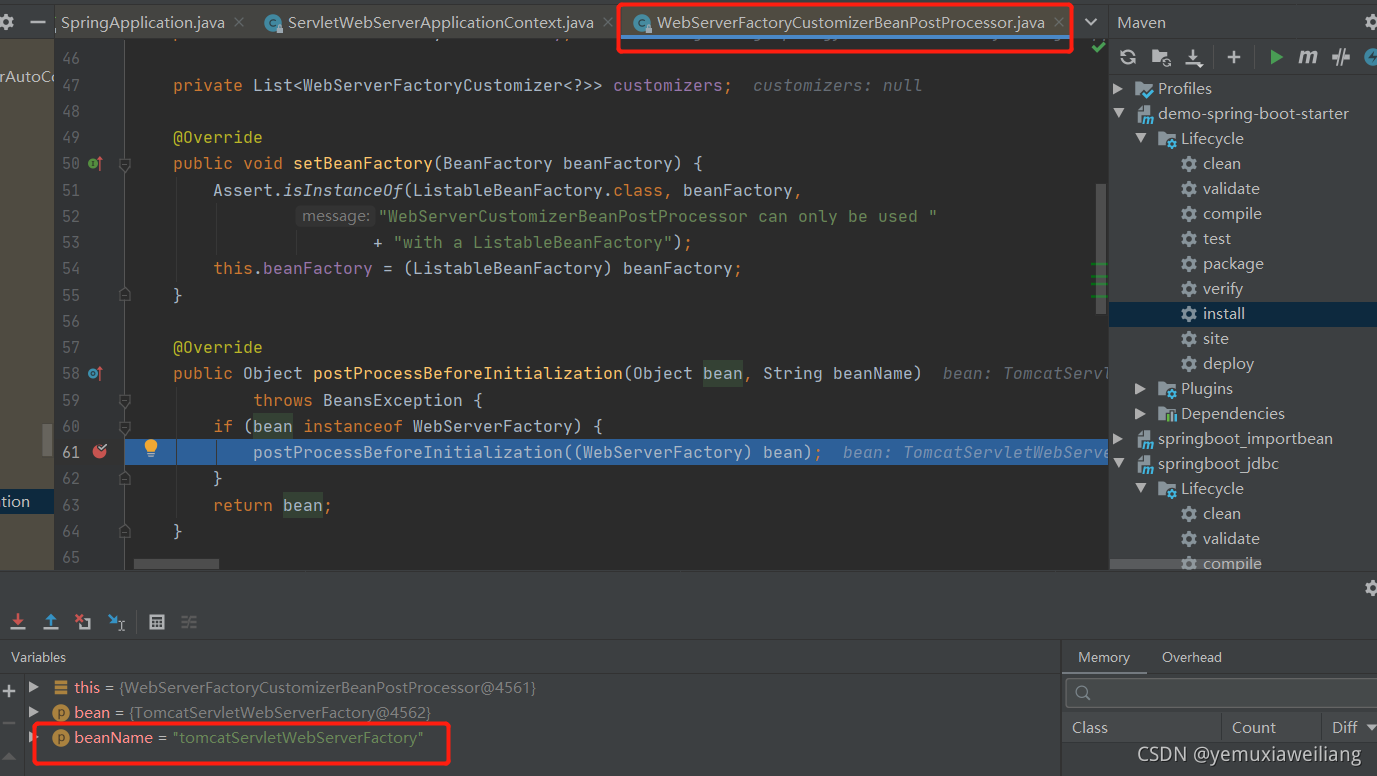Collapse Lifecycle under springboot_jdbc
This screenshot has width=1377, height=776.
pyautogui.click(x=1142, y=489)
